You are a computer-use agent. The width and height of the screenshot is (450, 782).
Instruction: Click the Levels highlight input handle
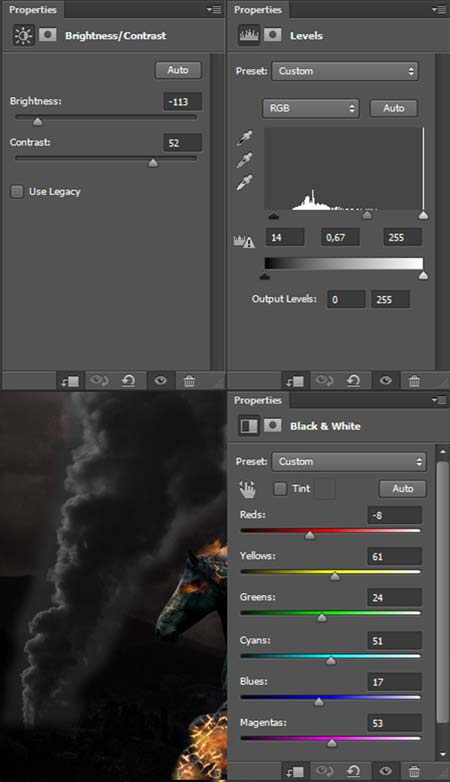pyautogui.click(x=423, y=215)
